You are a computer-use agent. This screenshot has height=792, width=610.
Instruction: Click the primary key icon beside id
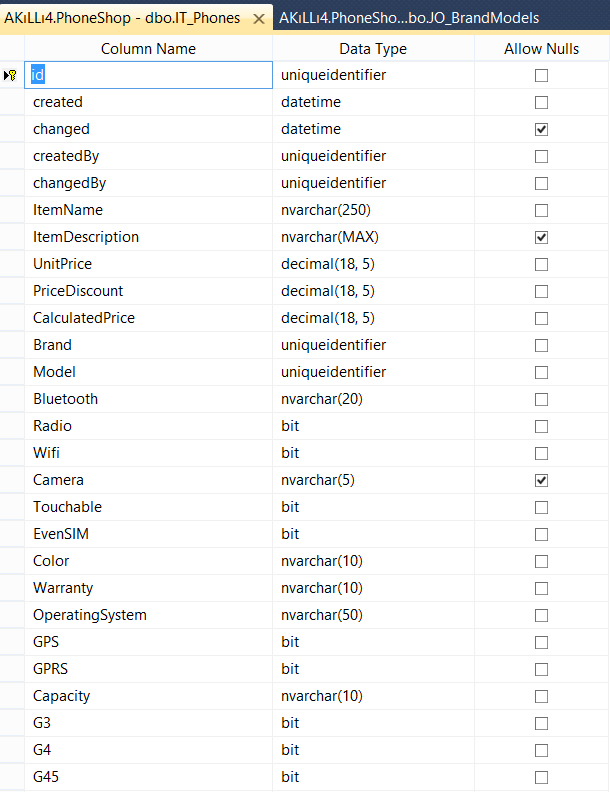[x=10, y=75]
